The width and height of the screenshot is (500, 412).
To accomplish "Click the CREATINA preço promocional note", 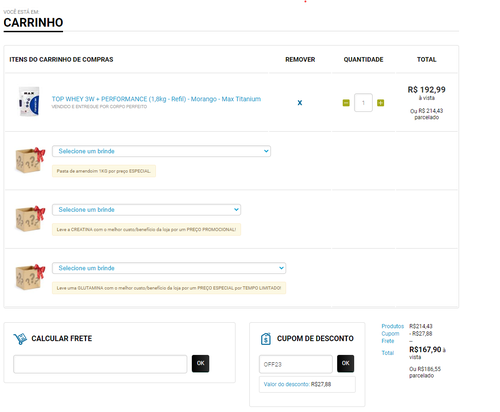I will (146, 230).
